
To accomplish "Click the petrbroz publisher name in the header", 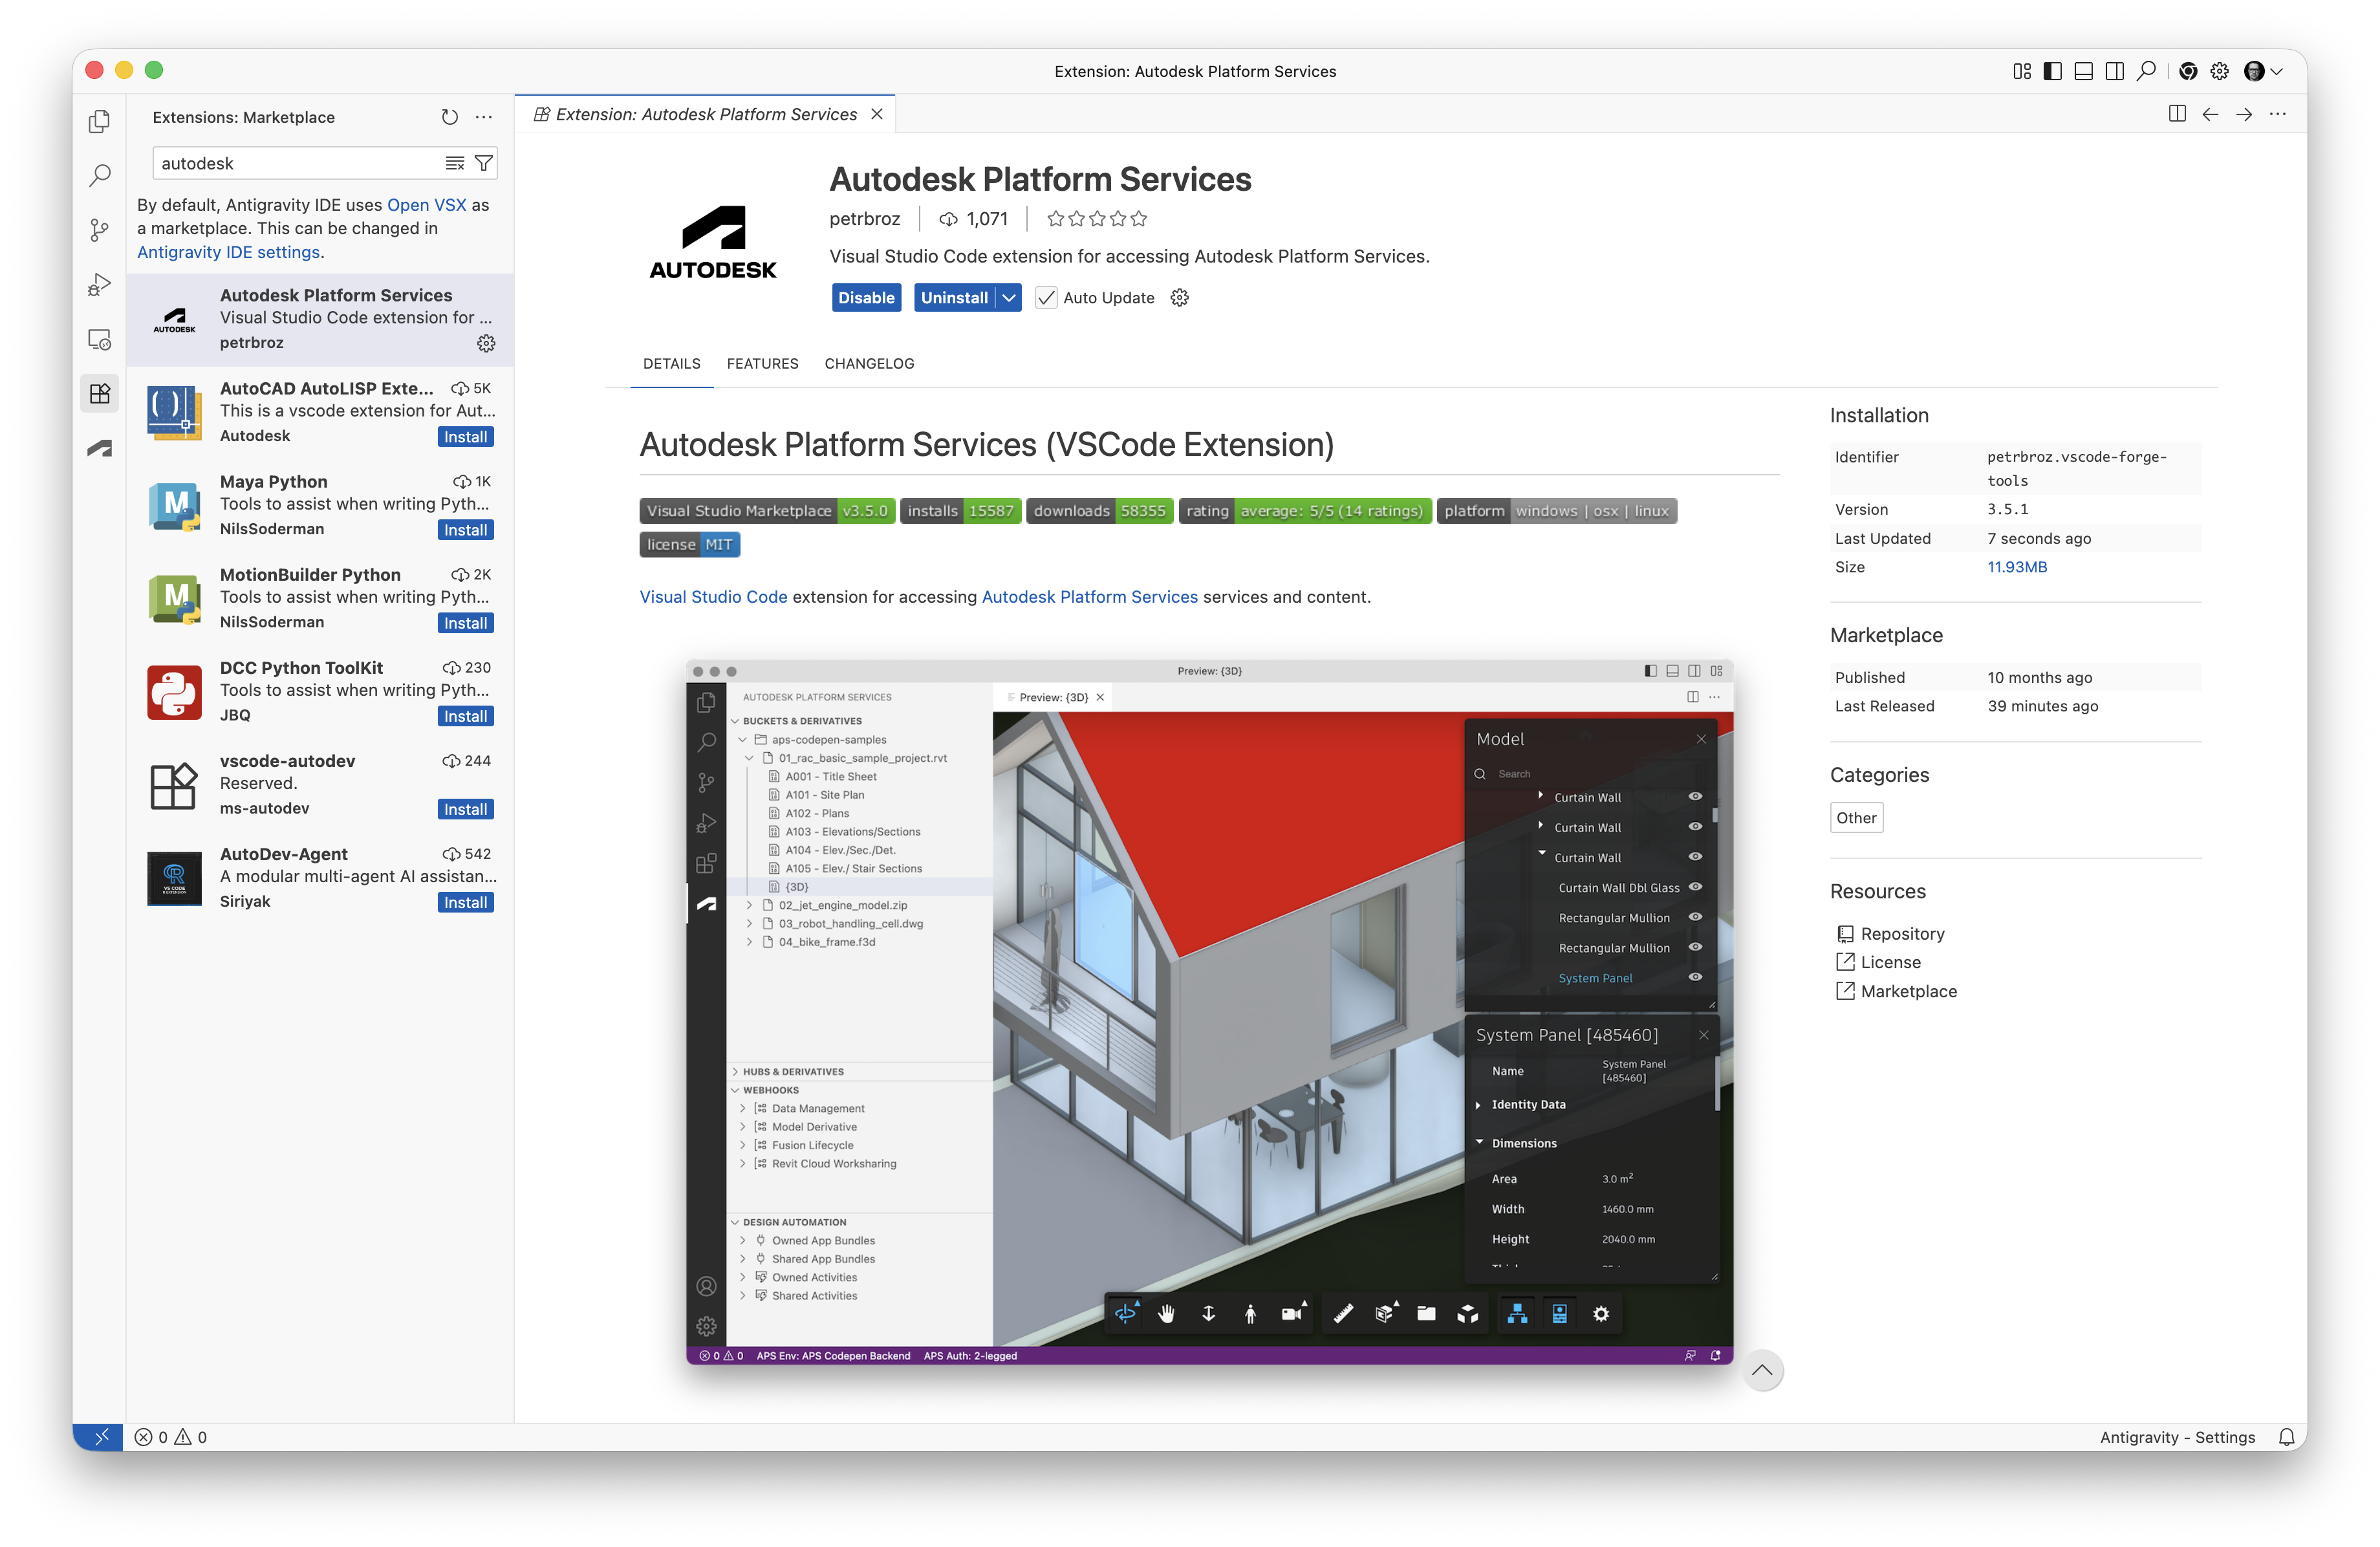I will pyautogui.click(x=864, y=219).
